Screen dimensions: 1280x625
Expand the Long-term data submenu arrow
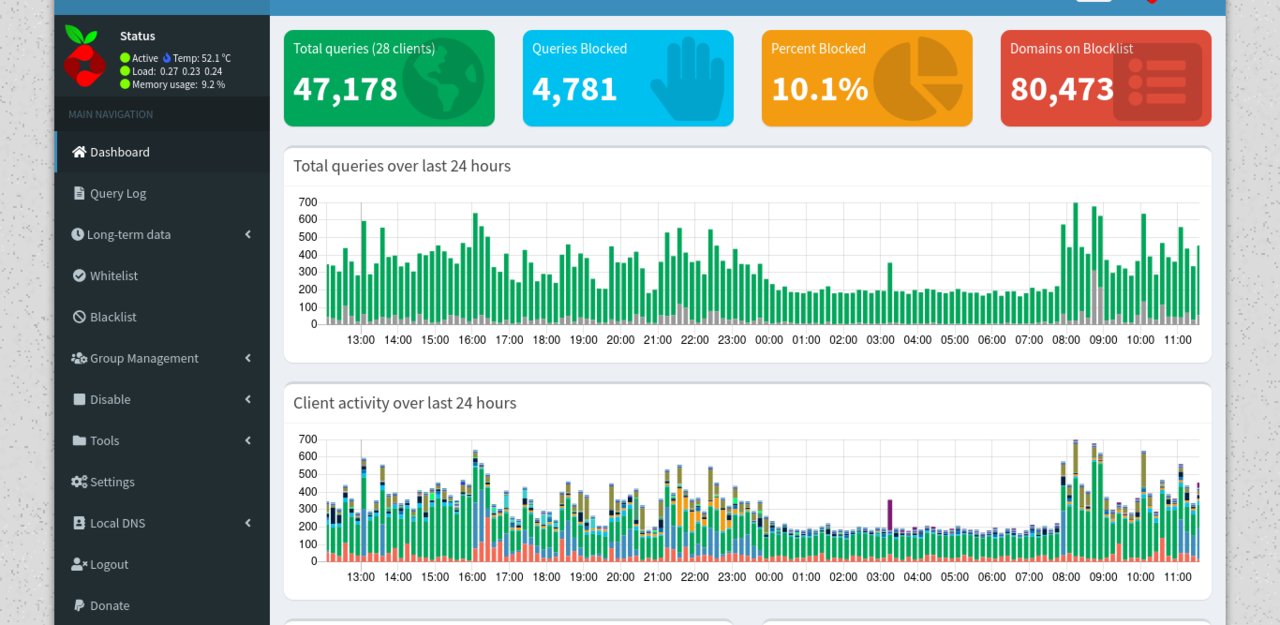[x=248, y=234]
